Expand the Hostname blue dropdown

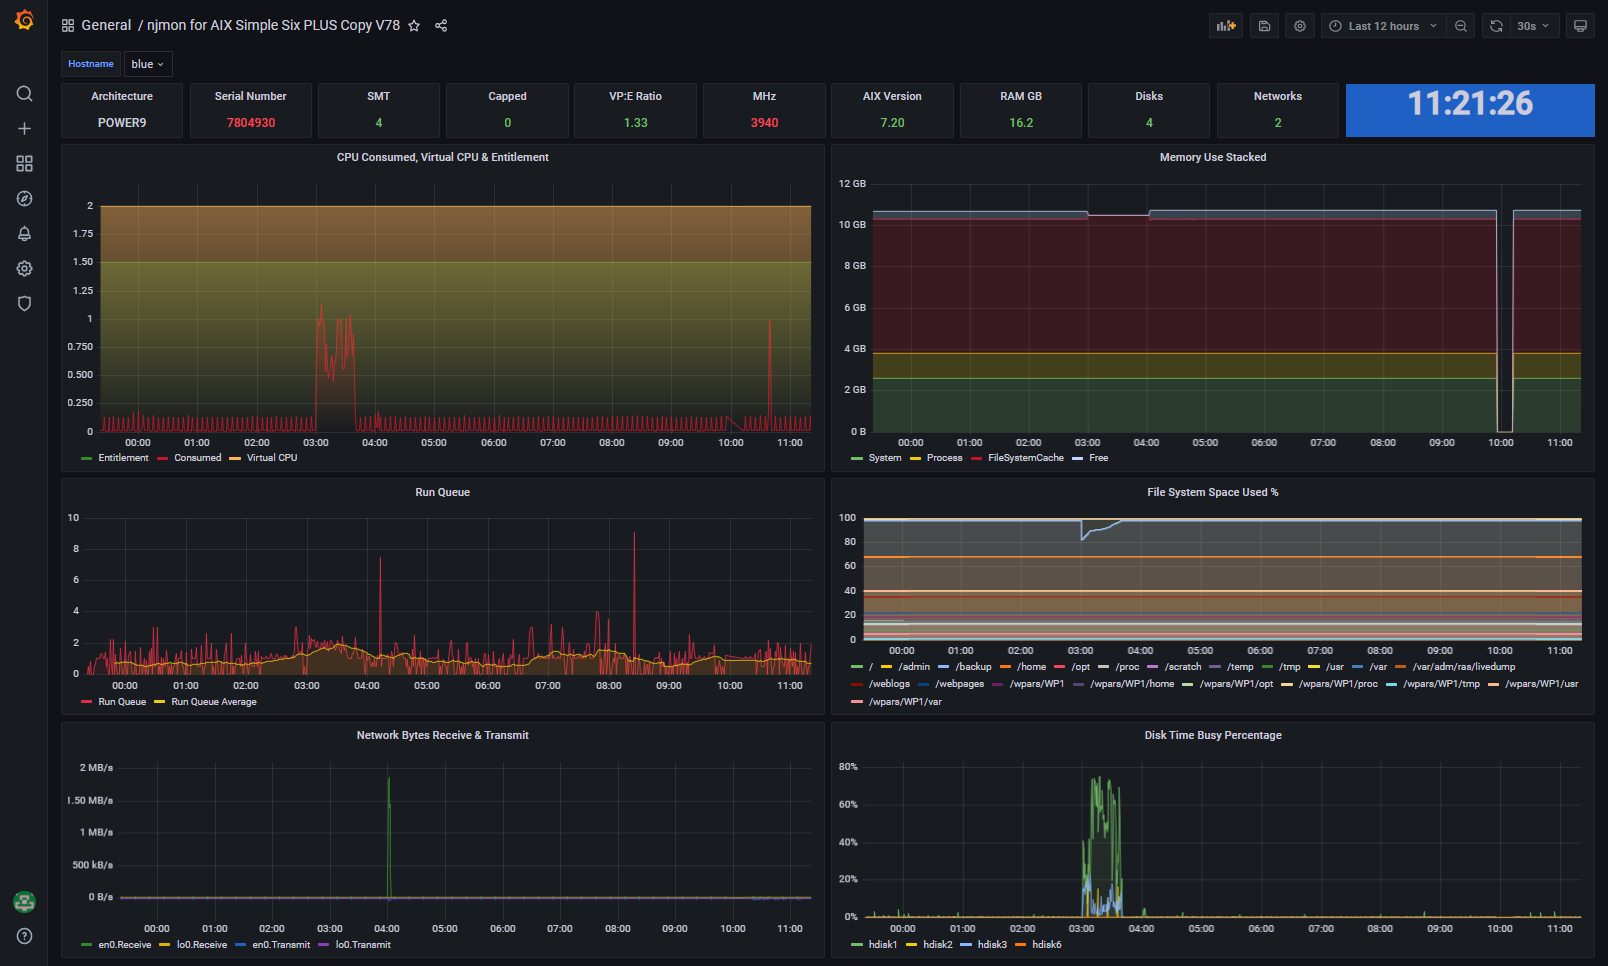(147, 64)
